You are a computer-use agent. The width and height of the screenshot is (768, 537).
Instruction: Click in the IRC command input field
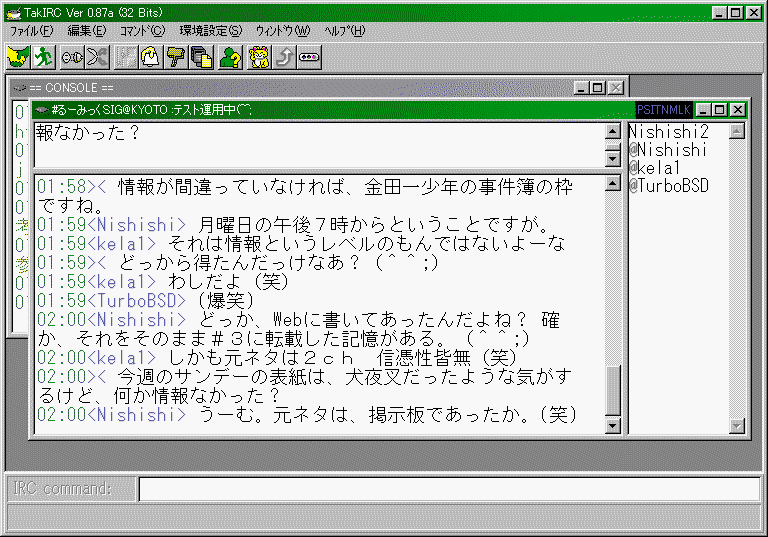[448, 489]
